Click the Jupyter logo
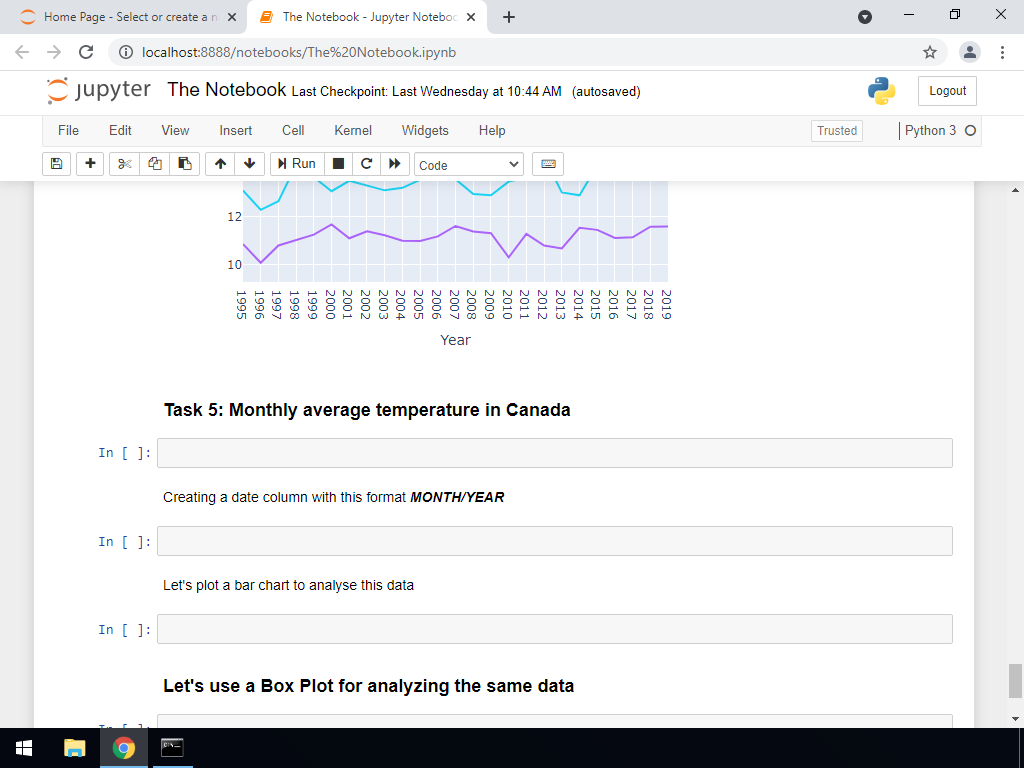1024x768 pixels. [x=99, y=91]
